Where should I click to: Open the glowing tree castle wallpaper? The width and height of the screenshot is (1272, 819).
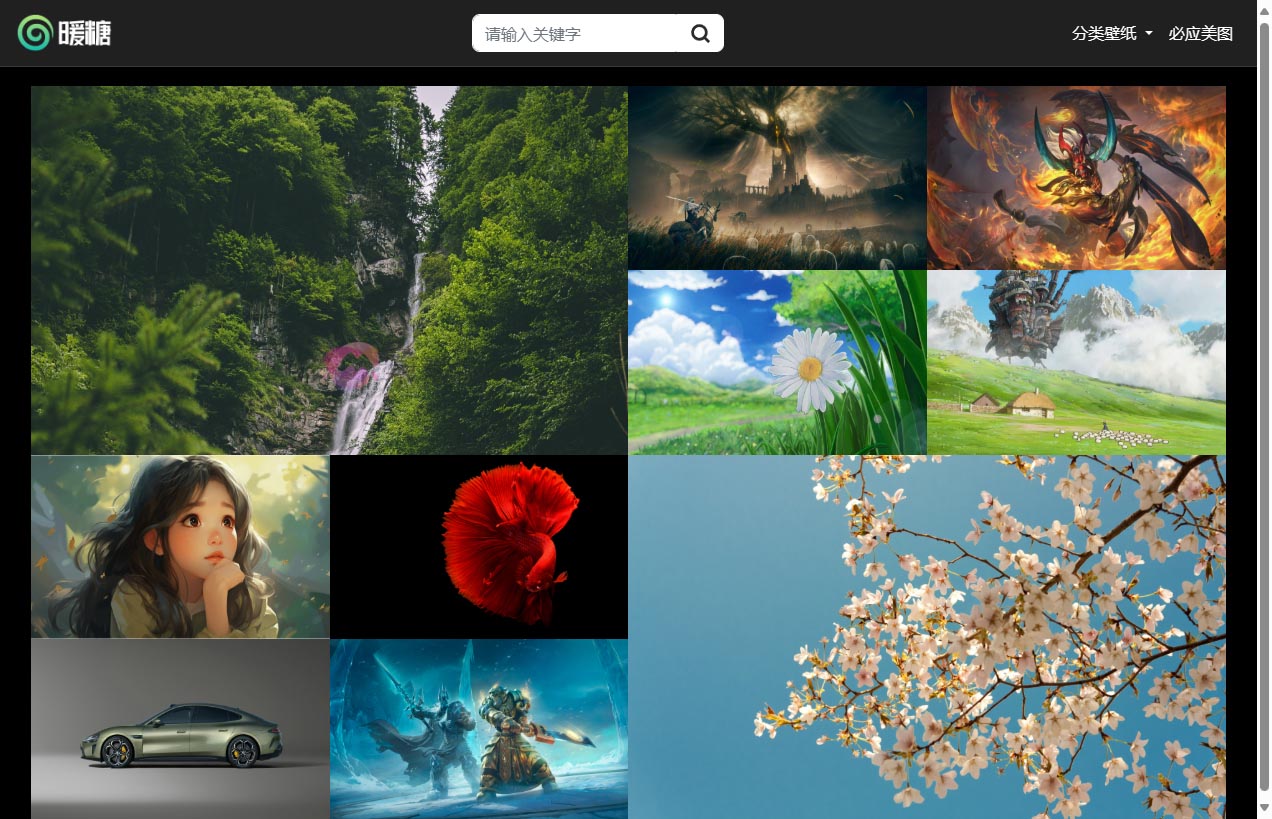click(x=777, y=177)
